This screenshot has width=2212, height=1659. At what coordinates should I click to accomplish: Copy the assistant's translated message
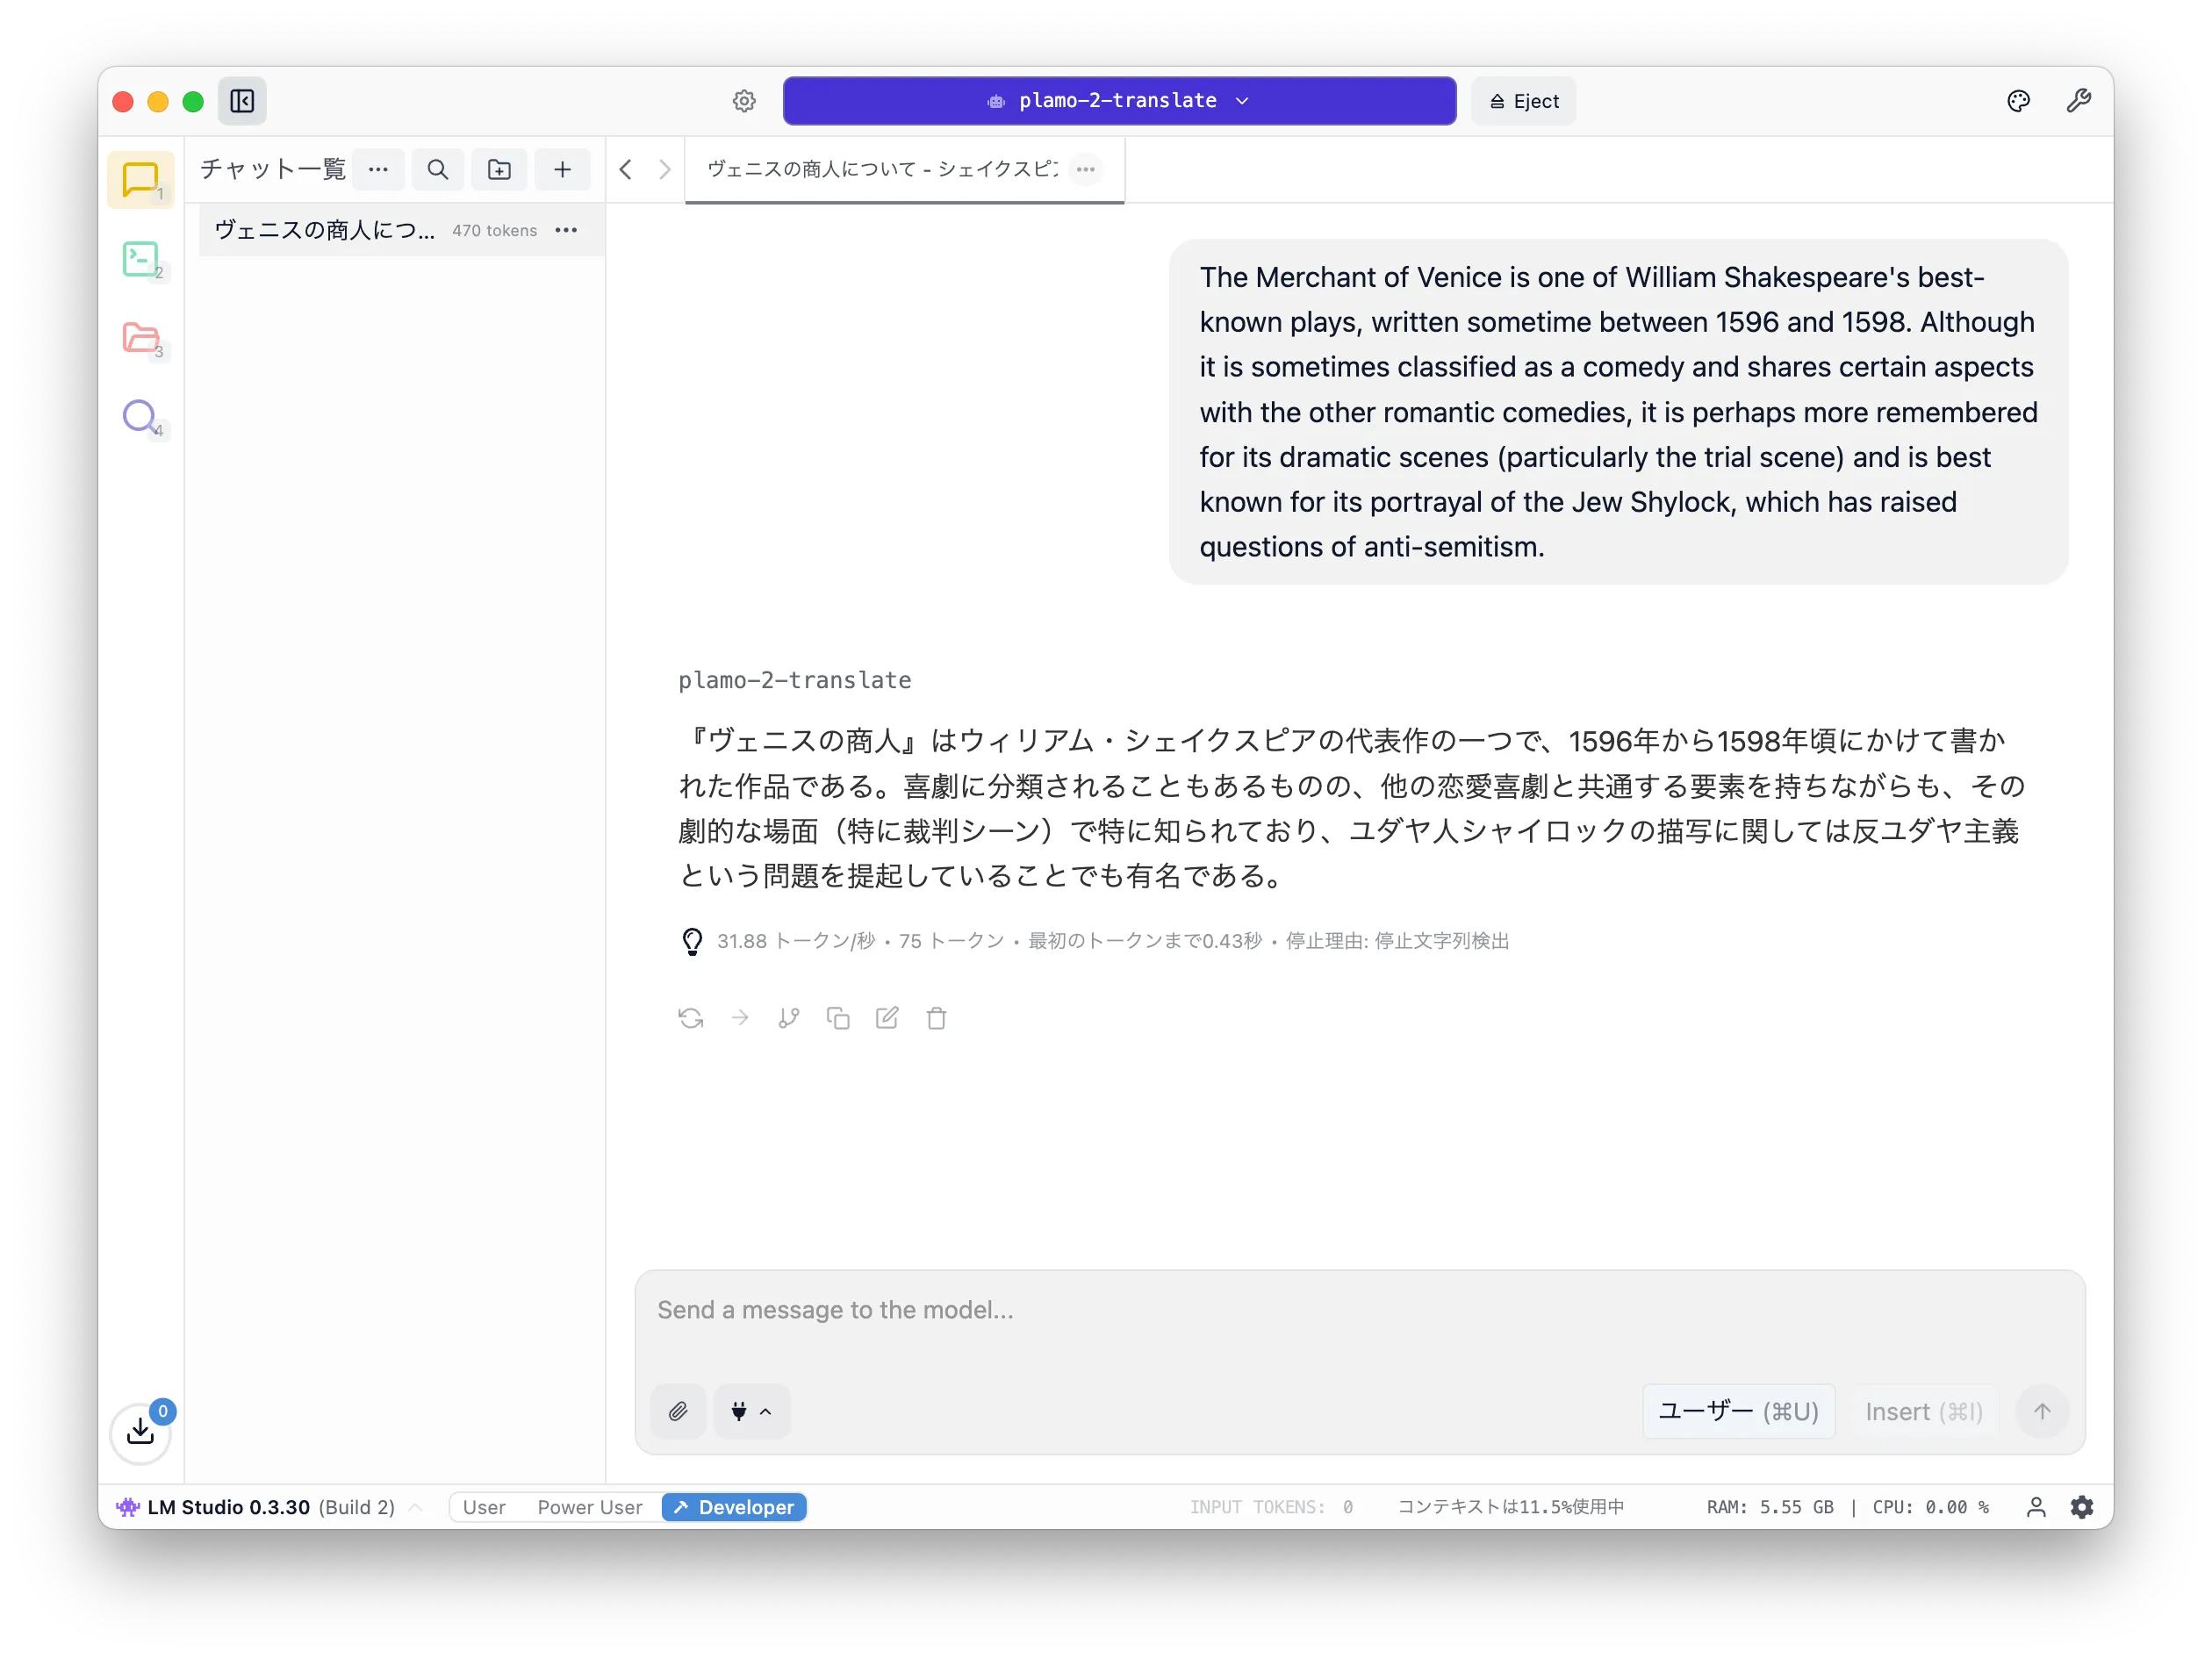point(838,1017)
